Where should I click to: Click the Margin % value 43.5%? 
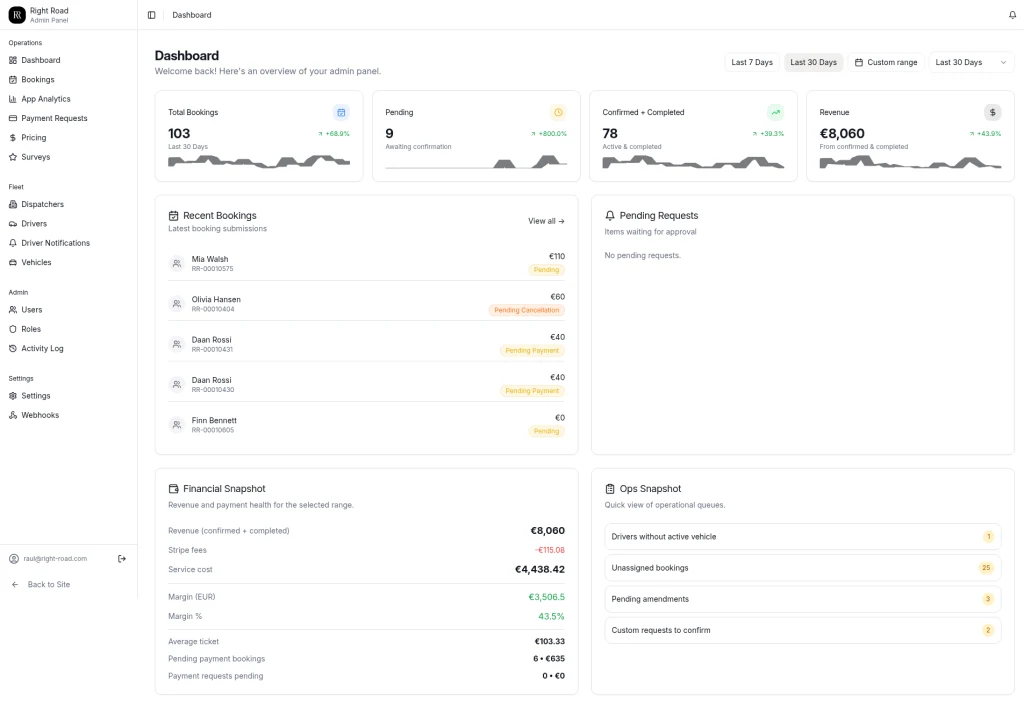click(x=551, y=617)
